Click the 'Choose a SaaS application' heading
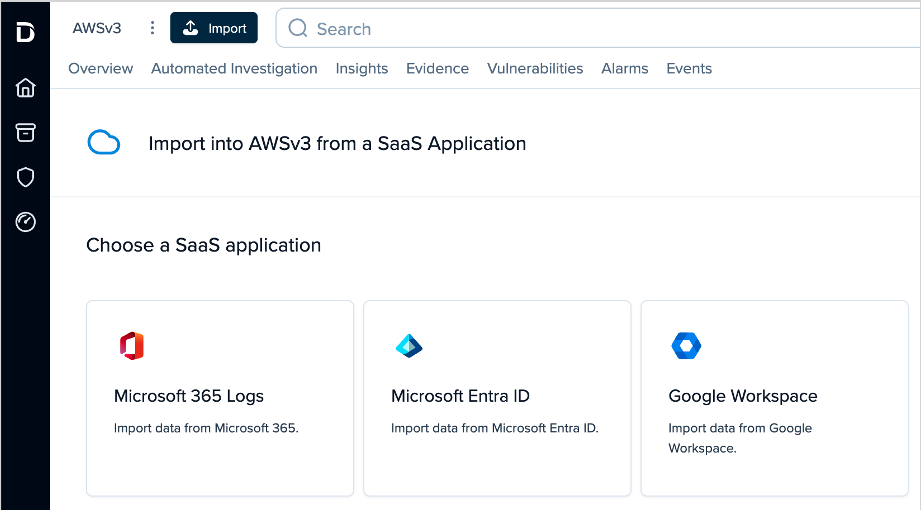921x510 pixels. point(203,245)
